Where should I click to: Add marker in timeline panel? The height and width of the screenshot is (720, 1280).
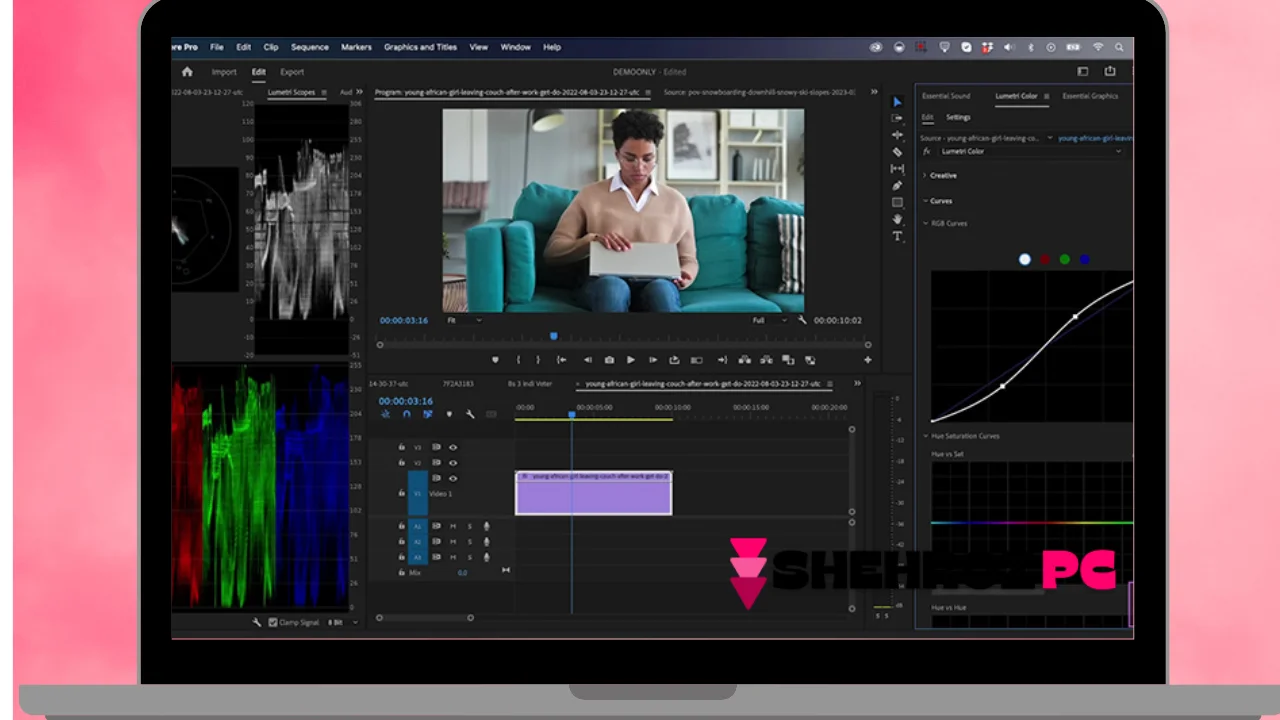point(449,414)
